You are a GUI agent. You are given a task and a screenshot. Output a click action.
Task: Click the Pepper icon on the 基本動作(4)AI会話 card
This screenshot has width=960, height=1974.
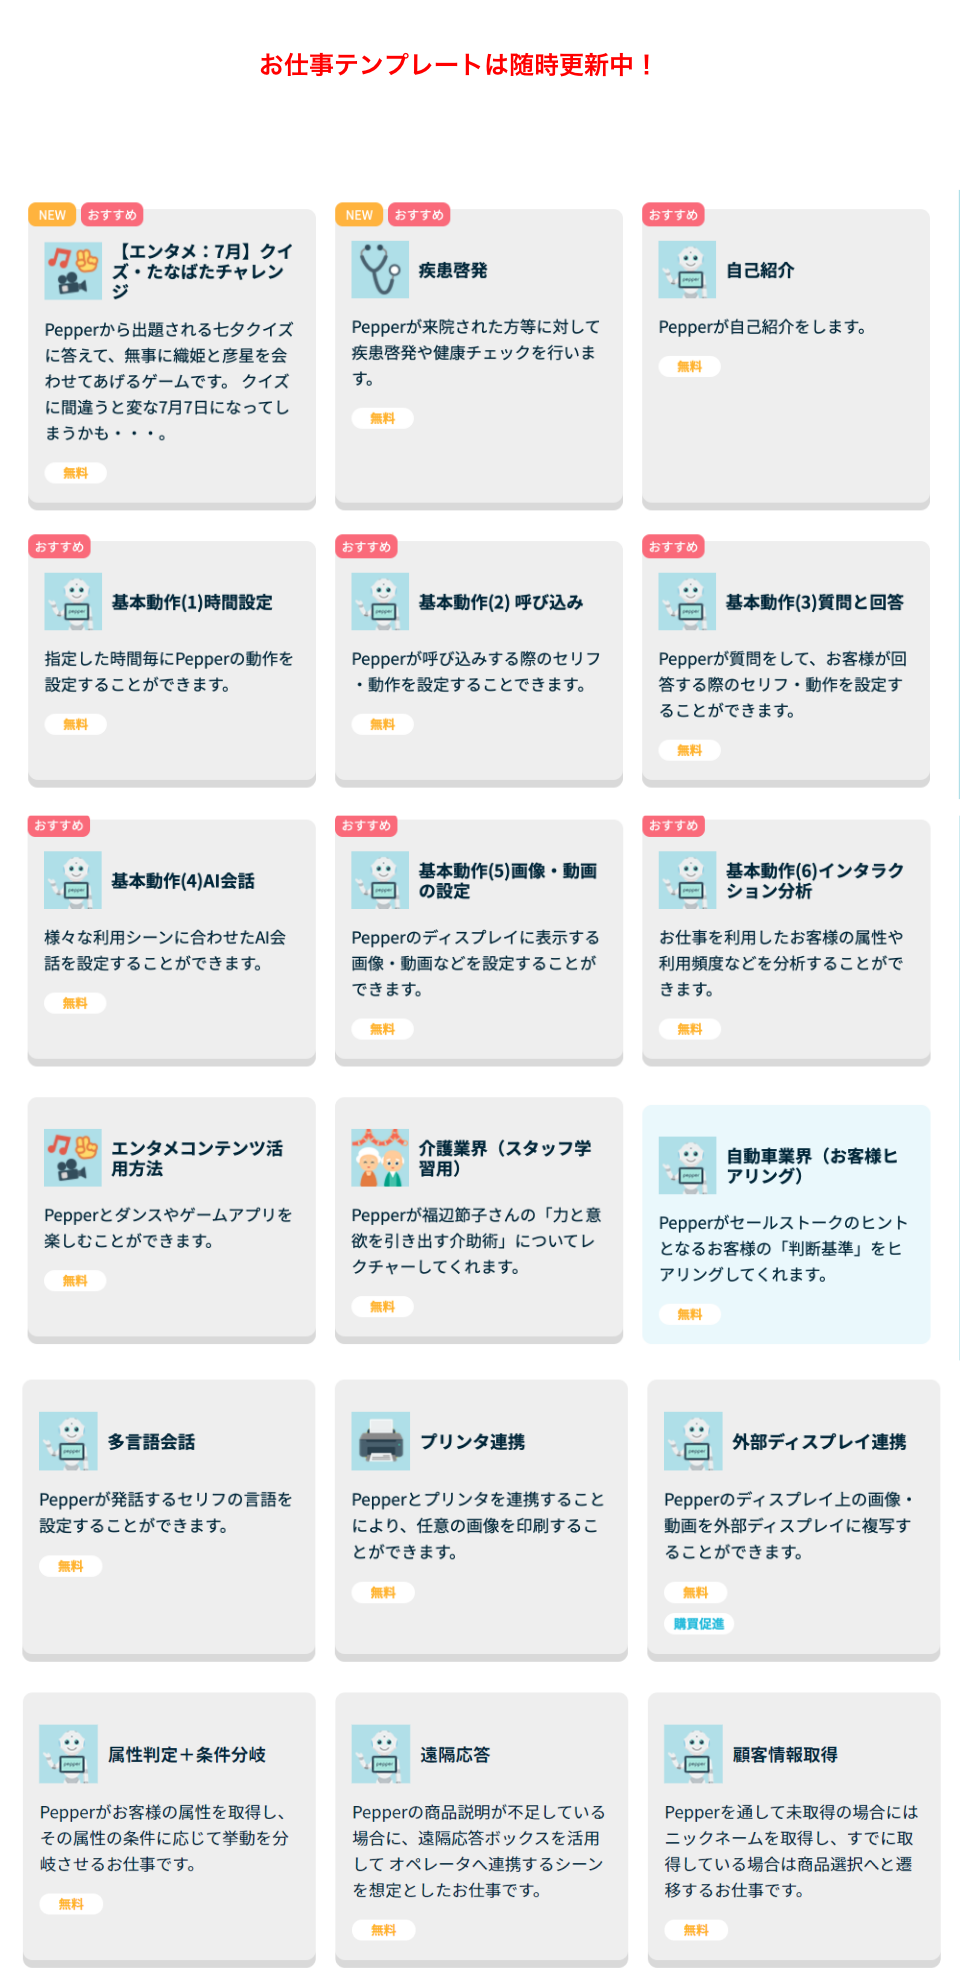[x=72, y=880]
